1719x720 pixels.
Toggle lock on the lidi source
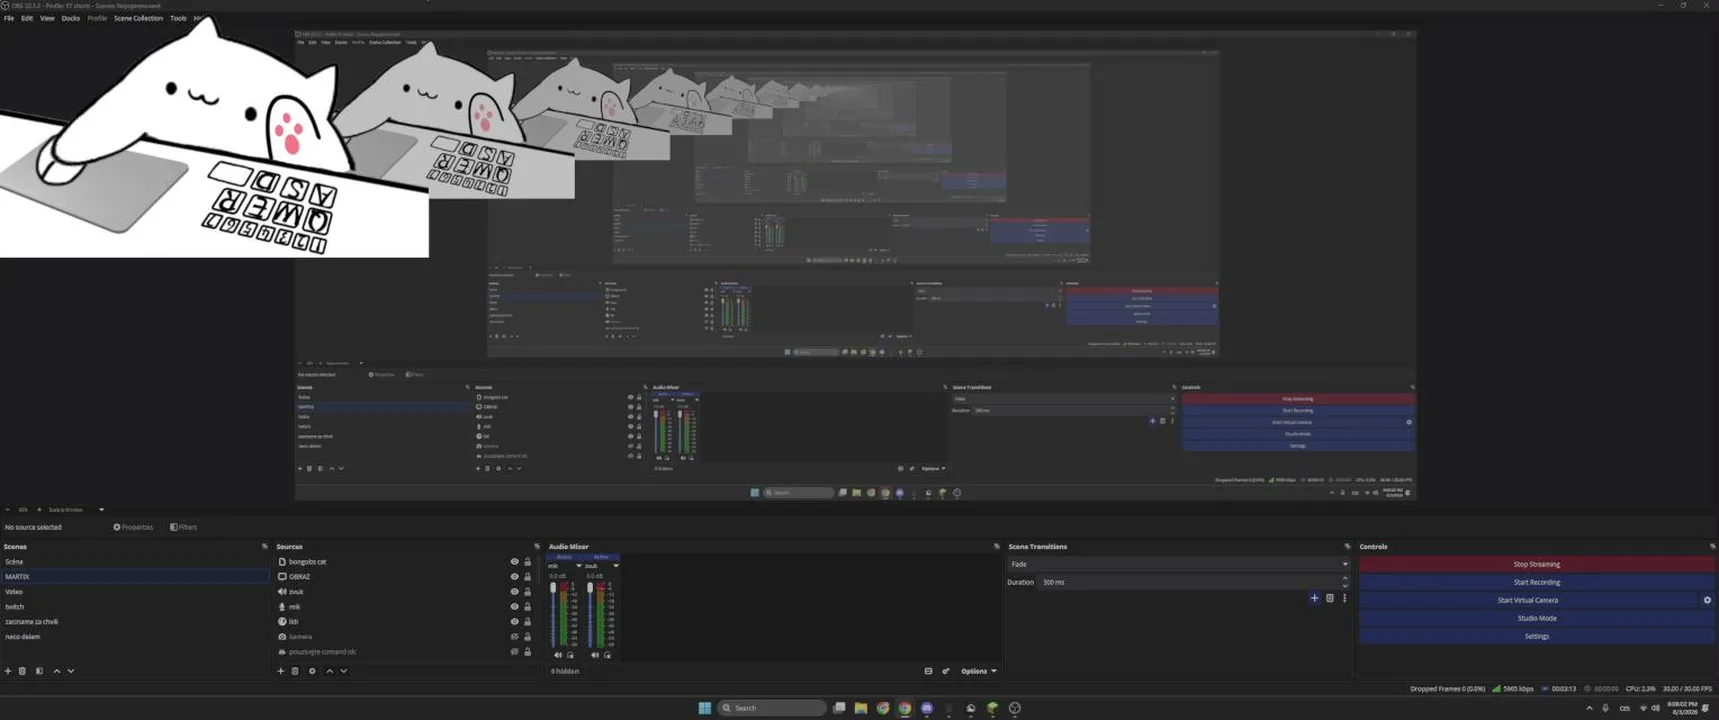[x=528, y=622]
